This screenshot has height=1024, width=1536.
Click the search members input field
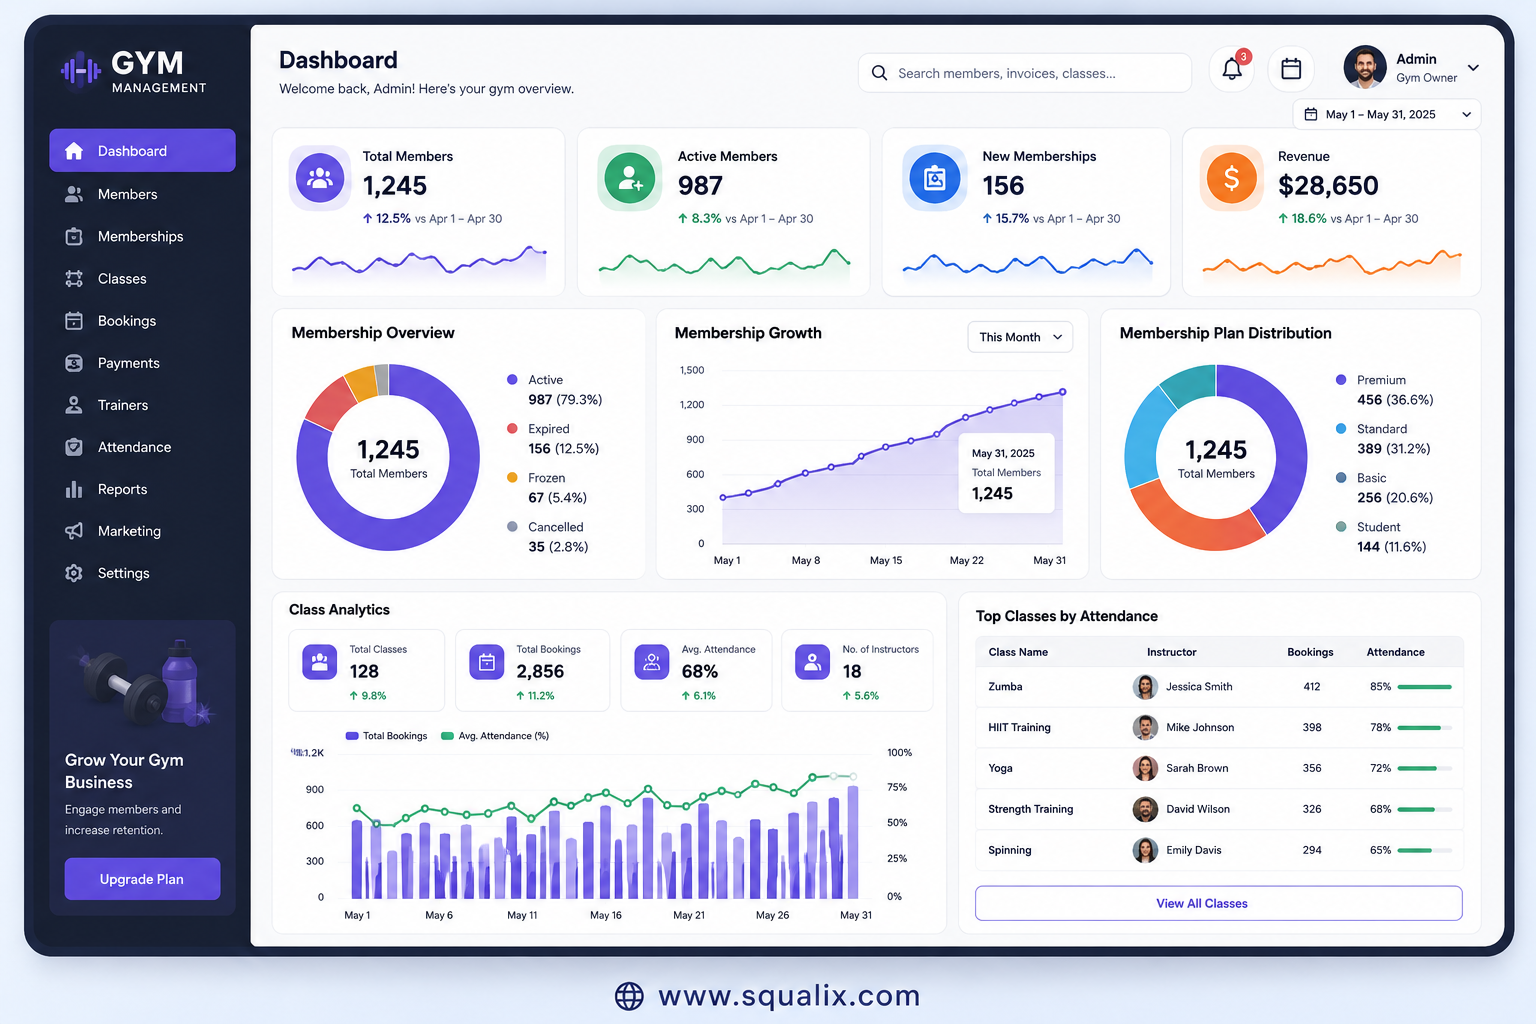pos(1024,73)
